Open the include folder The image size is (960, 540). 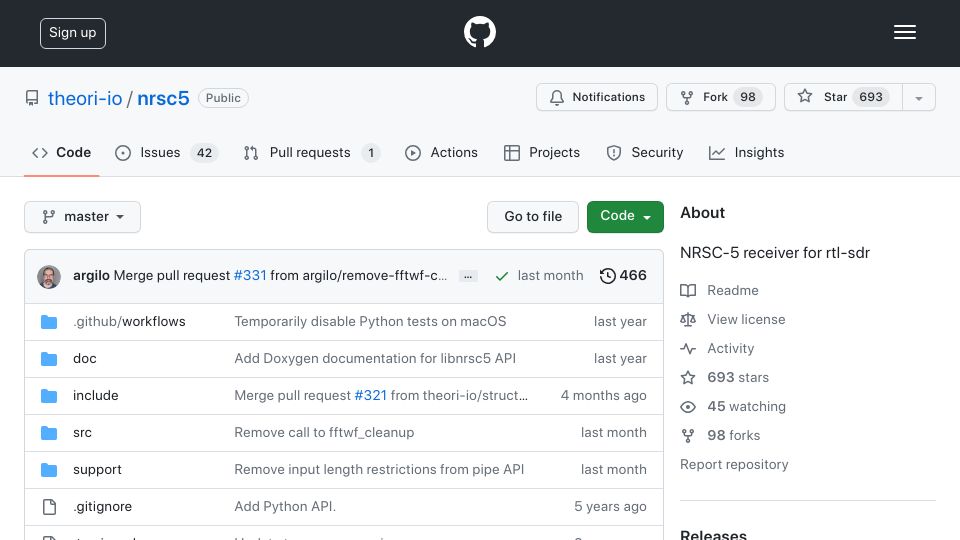[x=96, y=396]
